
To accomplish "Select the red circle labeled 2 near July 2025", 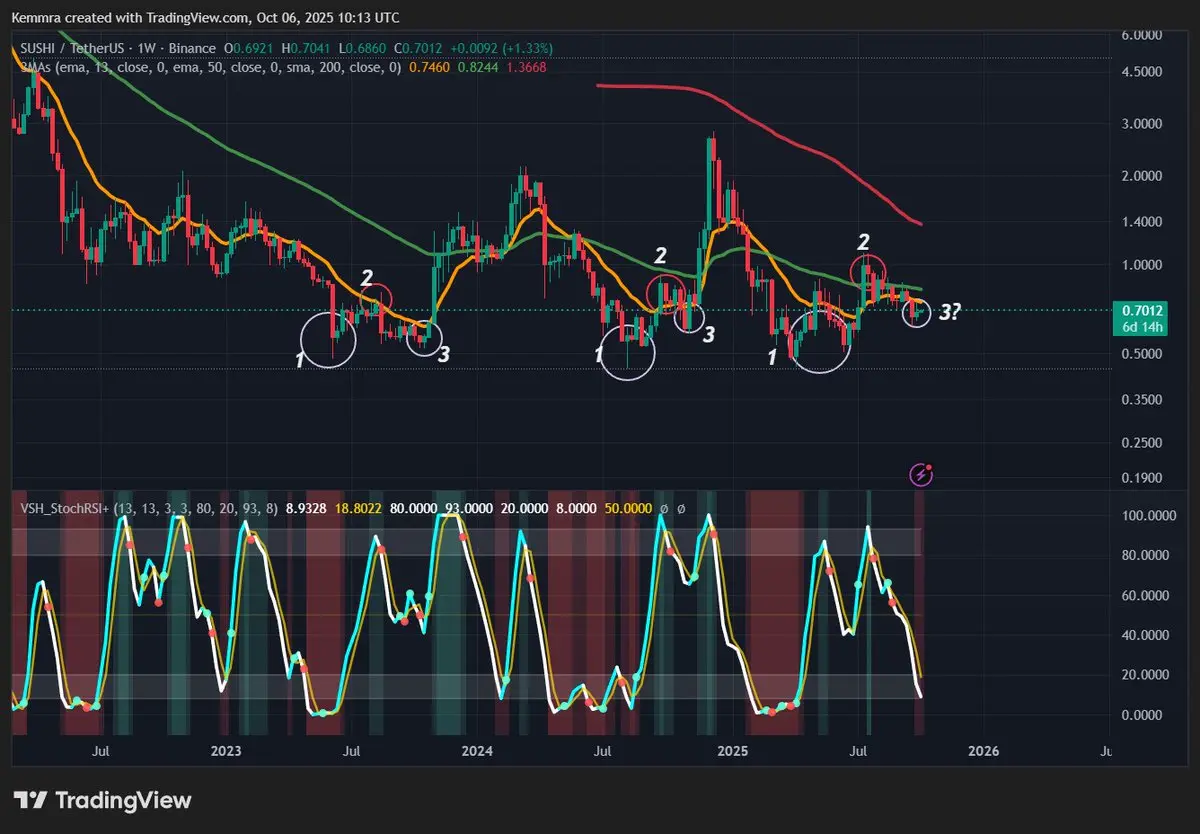I will [x=867, y=269].
